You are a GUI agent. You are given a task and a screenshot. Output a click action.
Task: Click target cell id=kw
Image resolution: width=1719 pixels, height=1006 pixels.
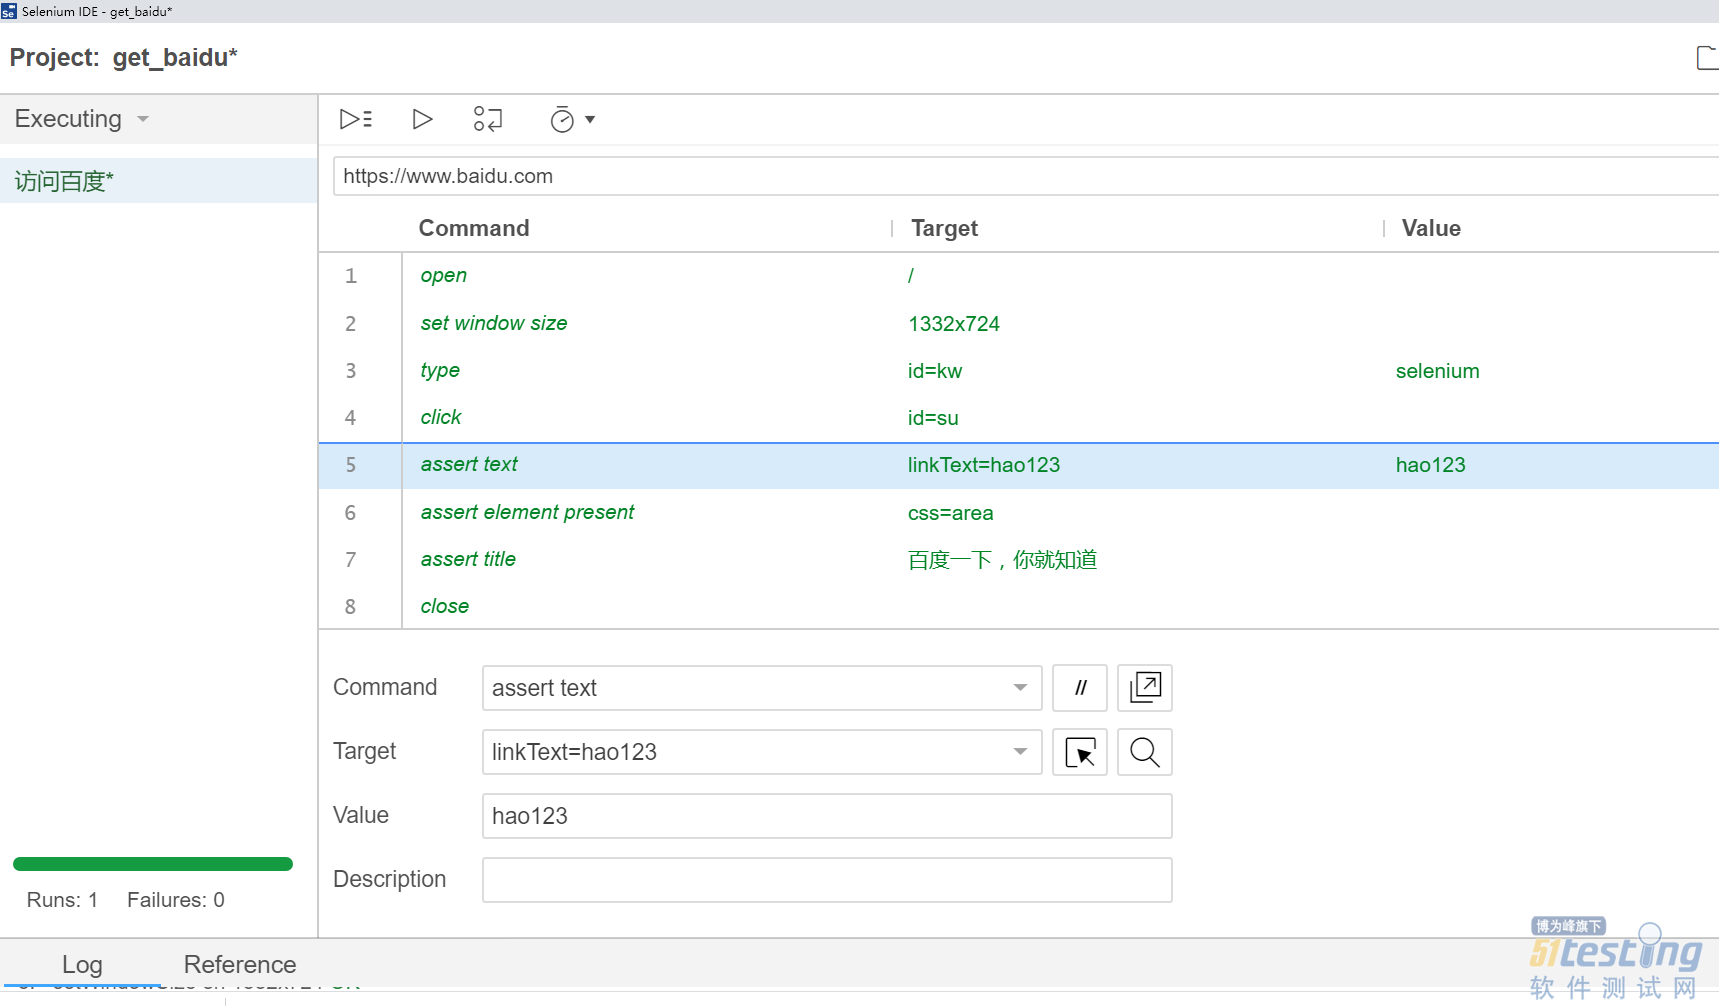coord(935,371)
